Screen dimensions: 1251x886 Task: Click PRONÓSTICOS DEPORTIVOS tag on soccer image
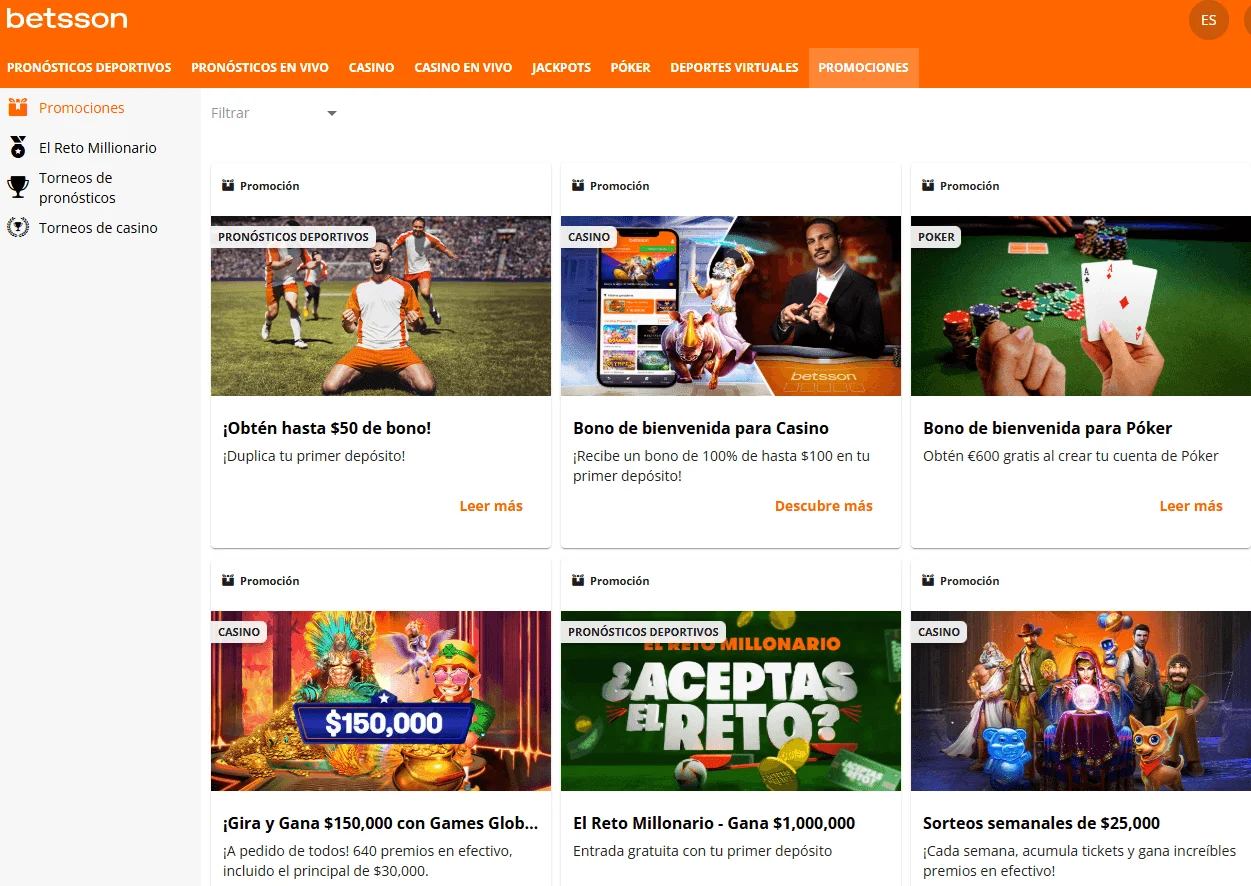pyautogui.click(x=293, y=237)
